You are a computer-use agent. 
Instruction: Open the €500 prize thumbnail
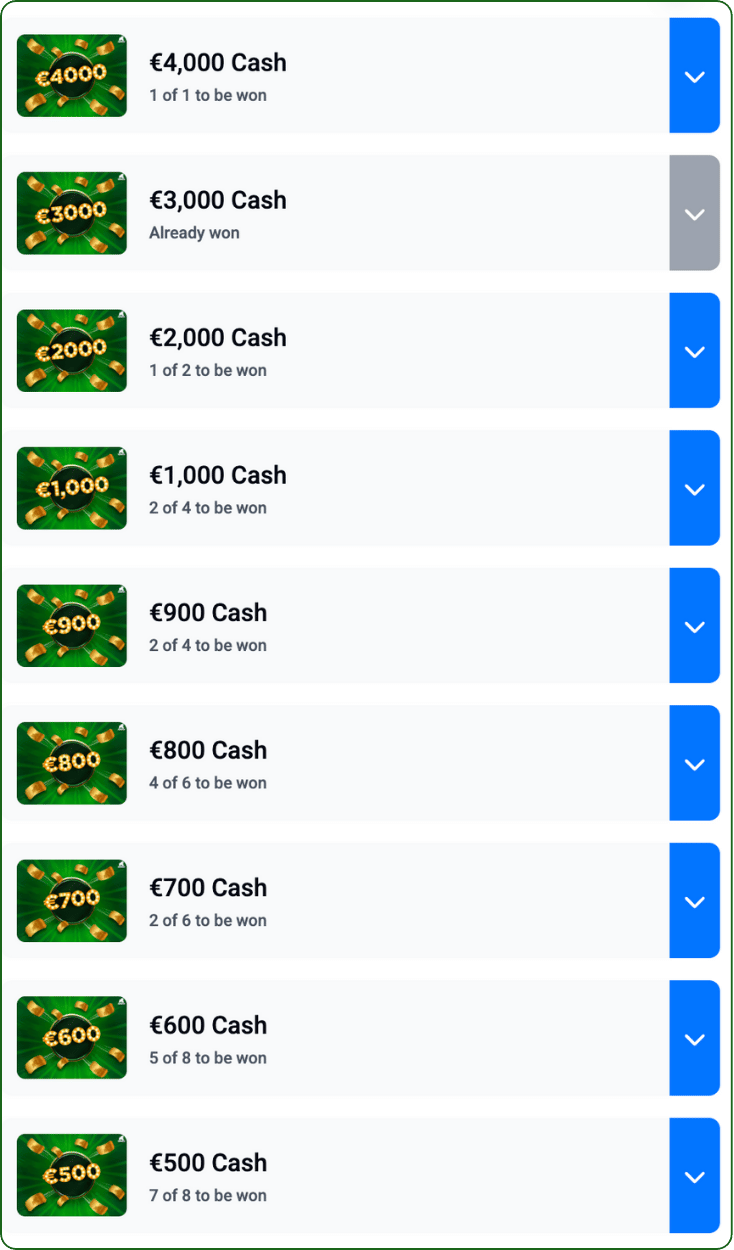[72, 1176]
